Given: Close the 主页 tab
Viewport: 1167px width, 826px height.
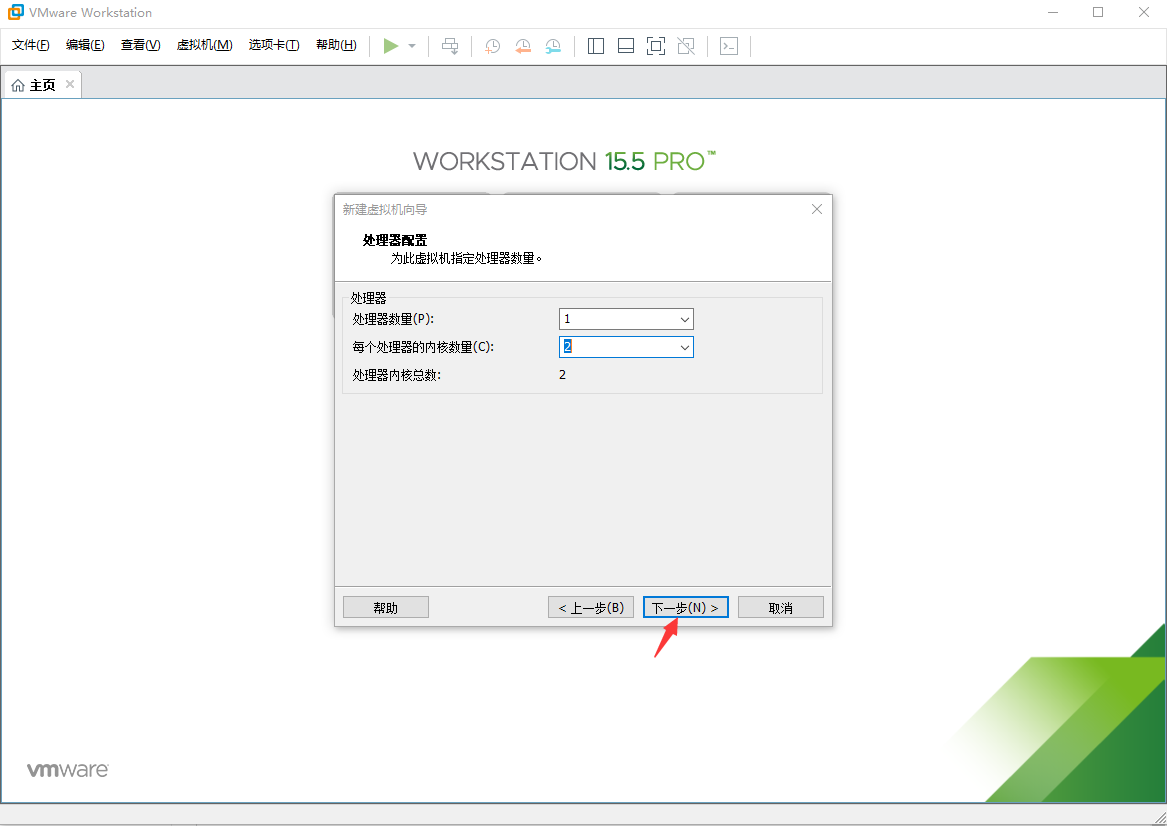Looking at the screenshot, I should [70, 84].
